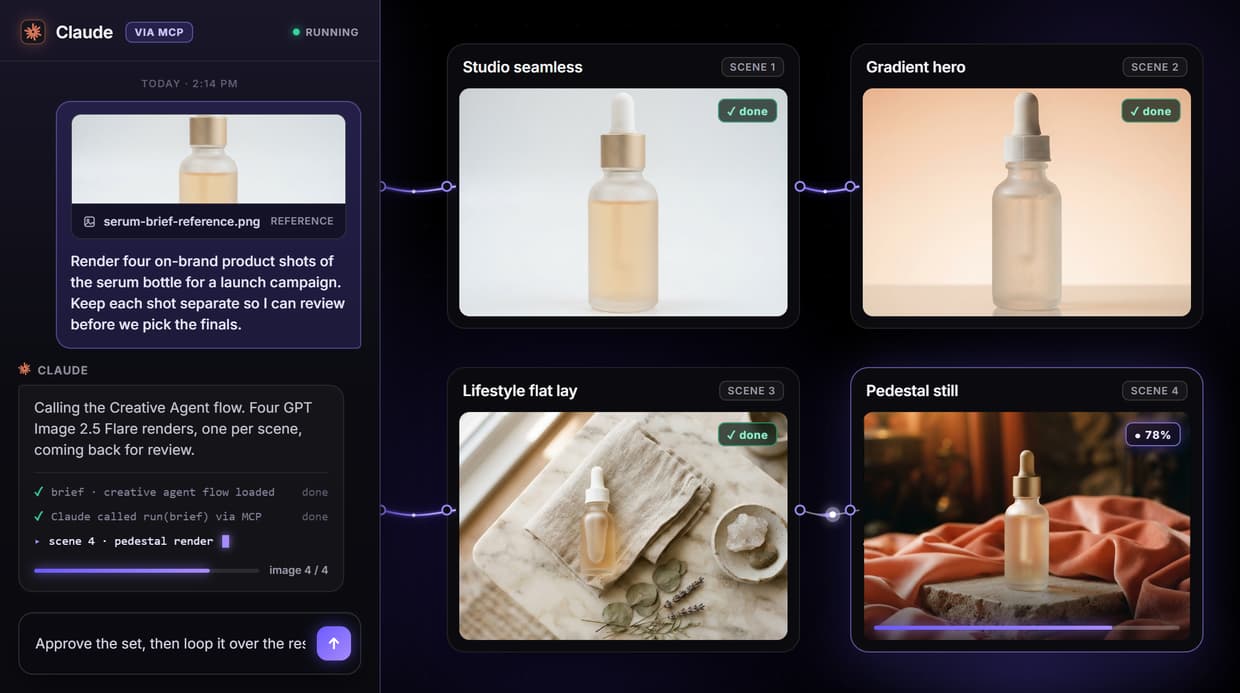Viewport: 1240px width, 693px height.
Task: Click the message input field
Action: click(170, 643)
